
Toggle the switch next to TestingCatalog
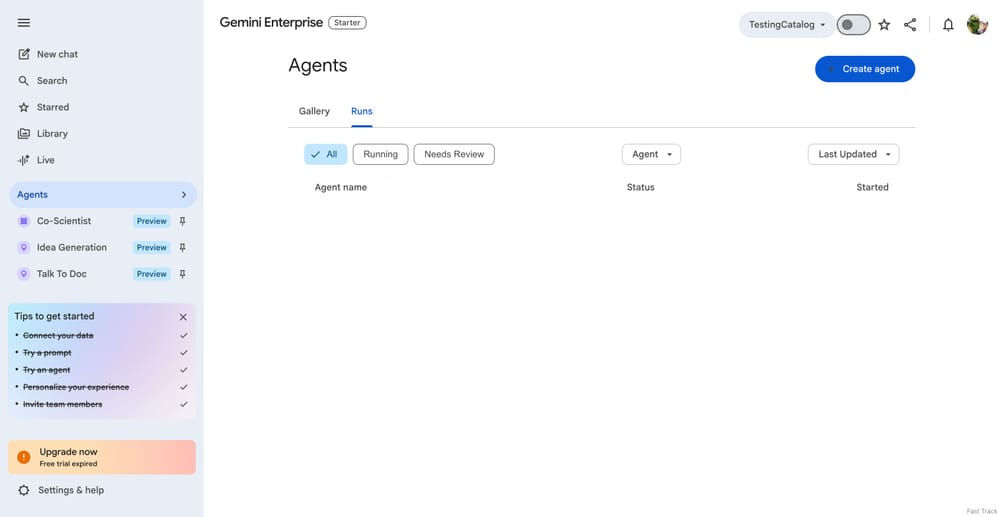click(853, 25)
